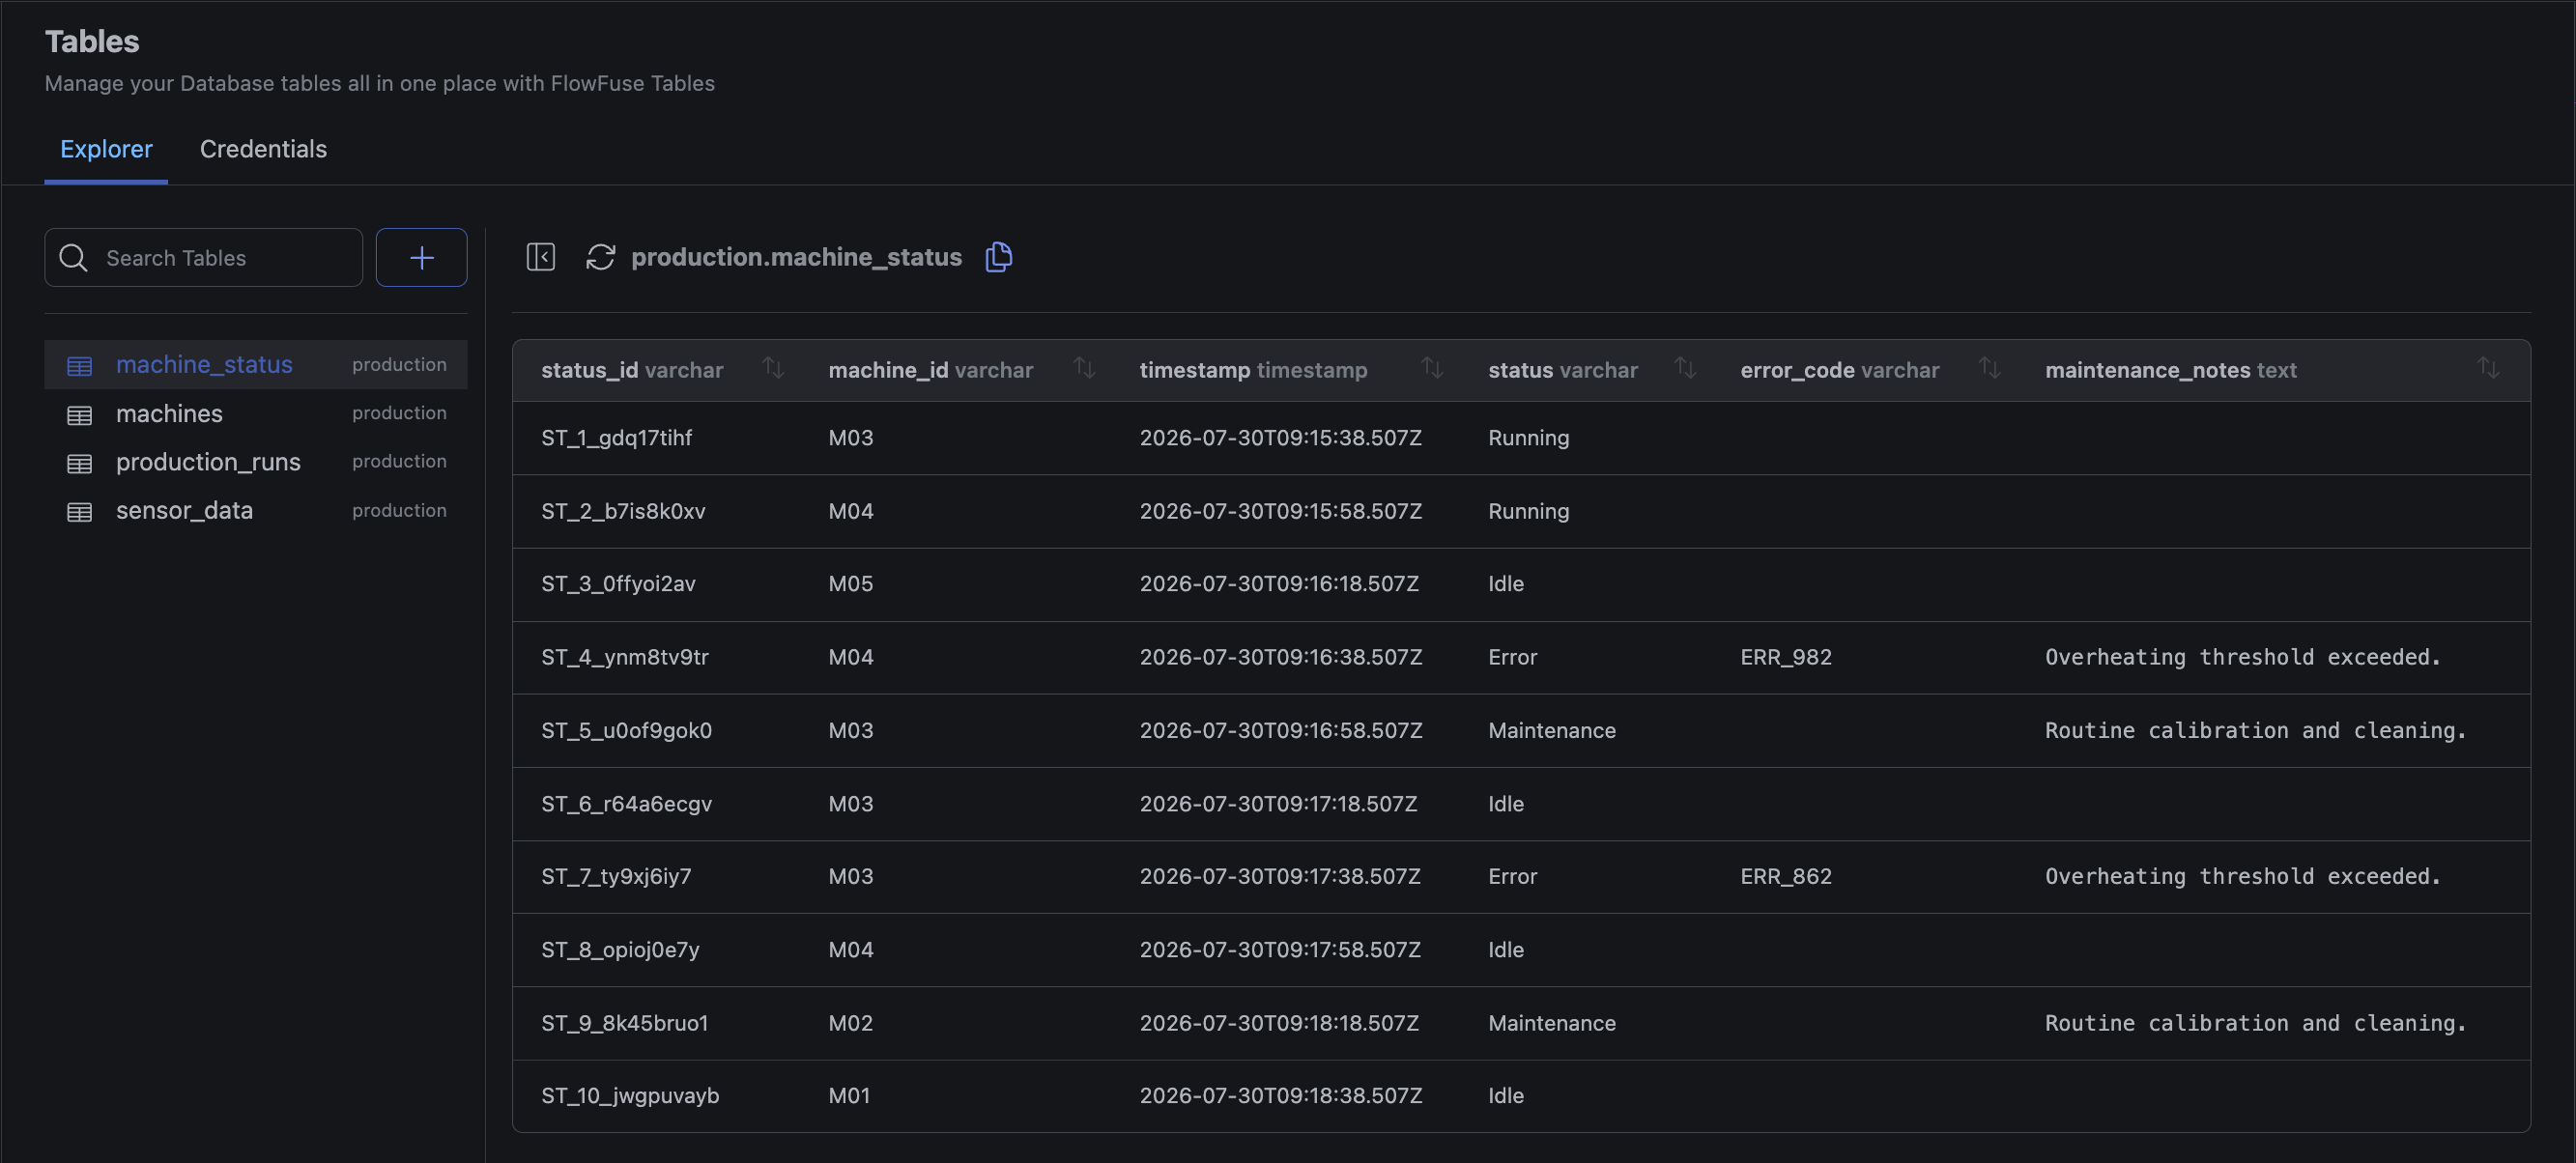Click the Maintenance status in ST_5 row

[x=1551, y=730]
